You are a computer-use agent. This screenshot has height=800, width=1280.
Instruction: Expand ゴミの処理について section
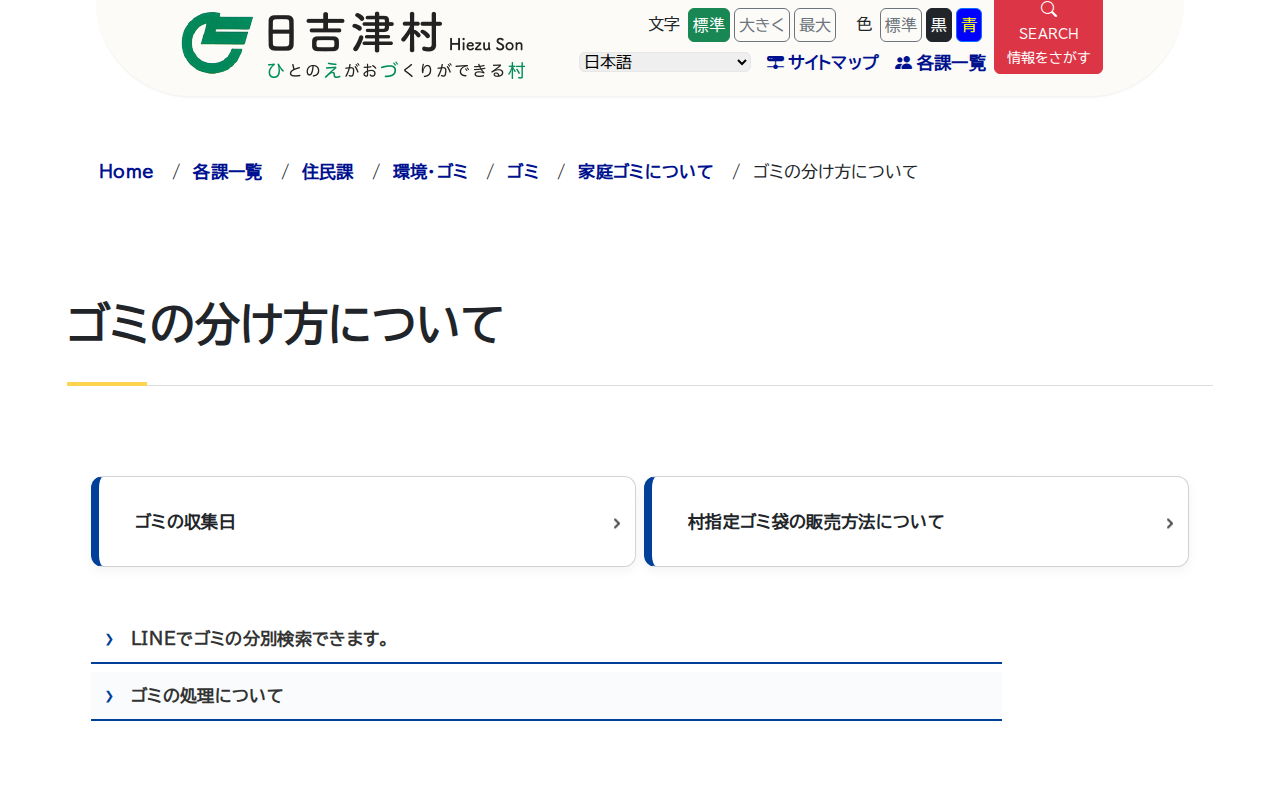[x=546, y=695]
